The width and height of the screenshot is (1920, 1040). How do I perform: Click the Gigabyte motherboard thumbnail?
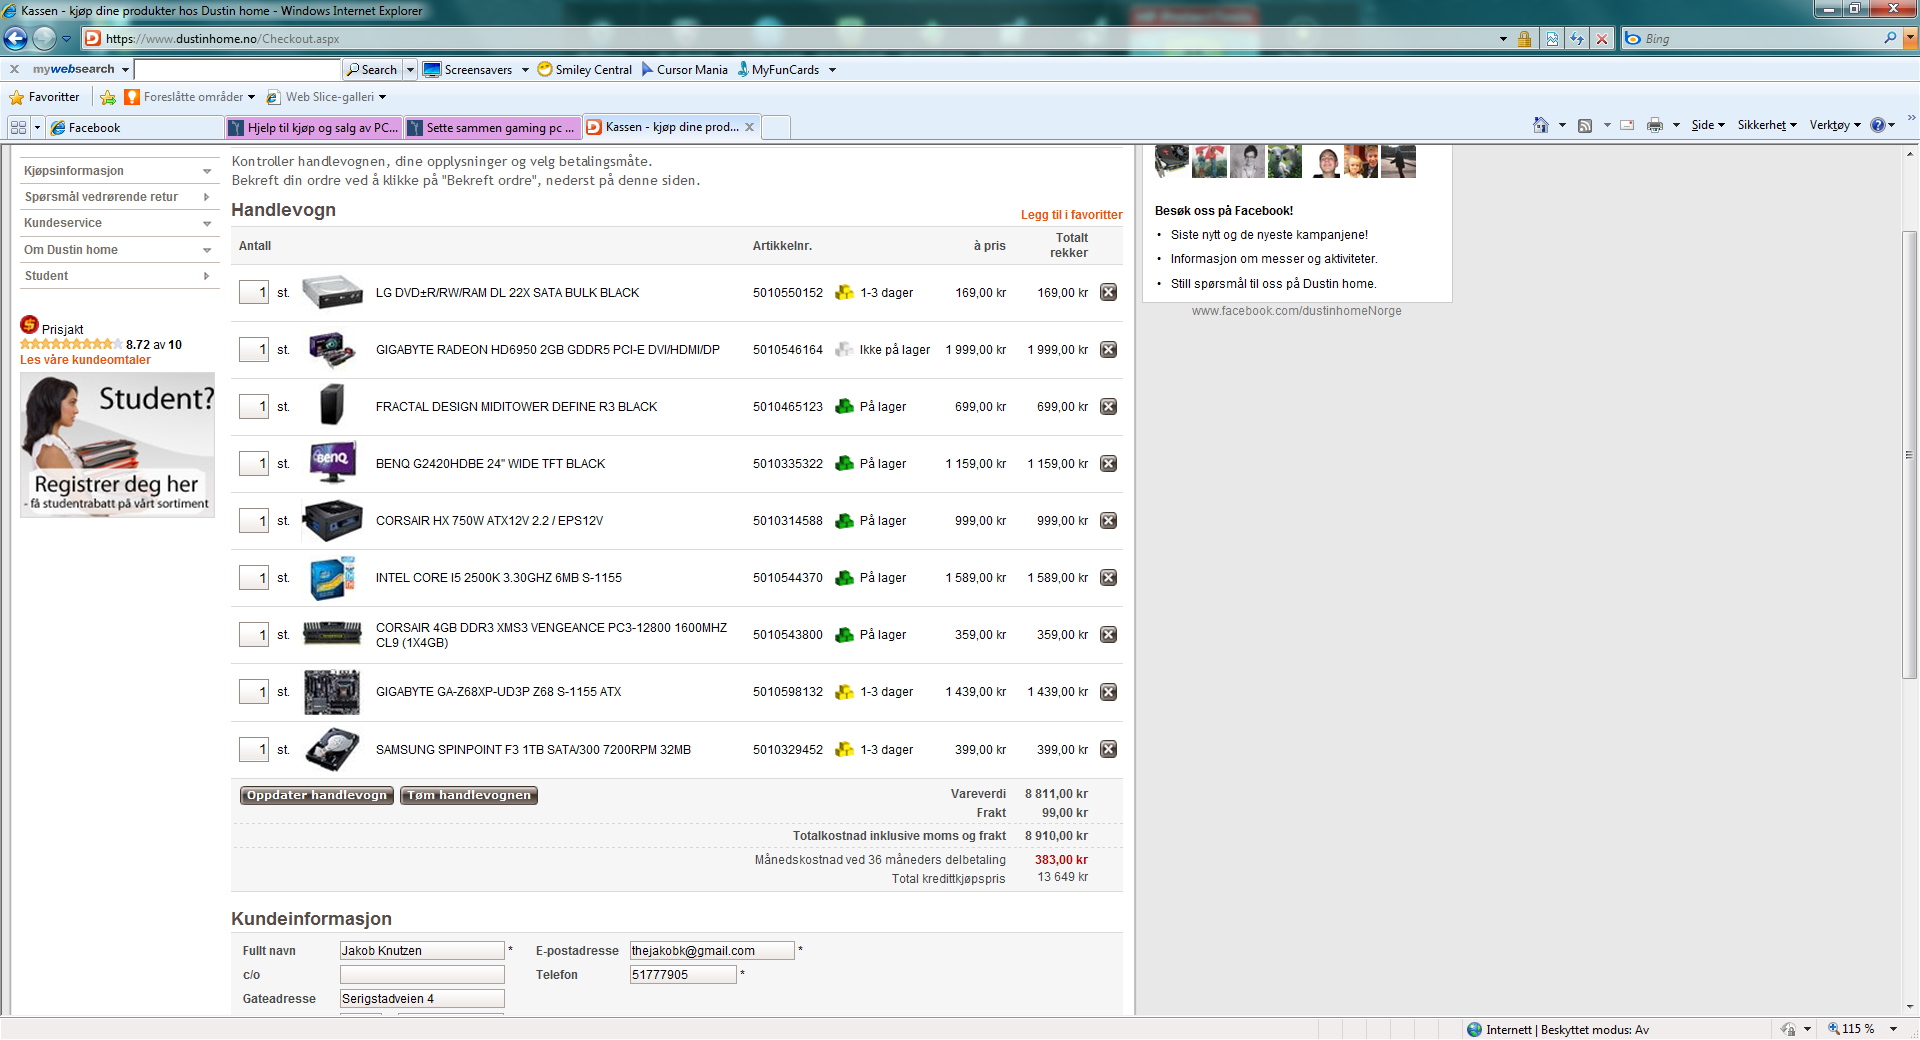(332, 692)
